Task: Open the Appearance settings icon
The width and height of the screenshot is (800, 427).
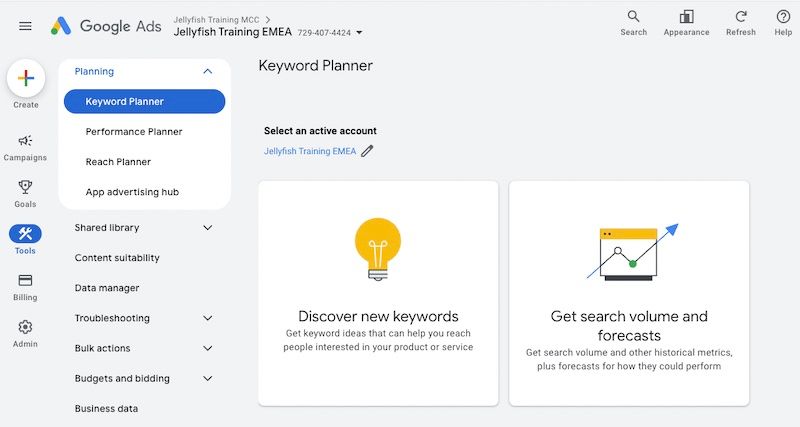Action: click(x=686, y=17)
